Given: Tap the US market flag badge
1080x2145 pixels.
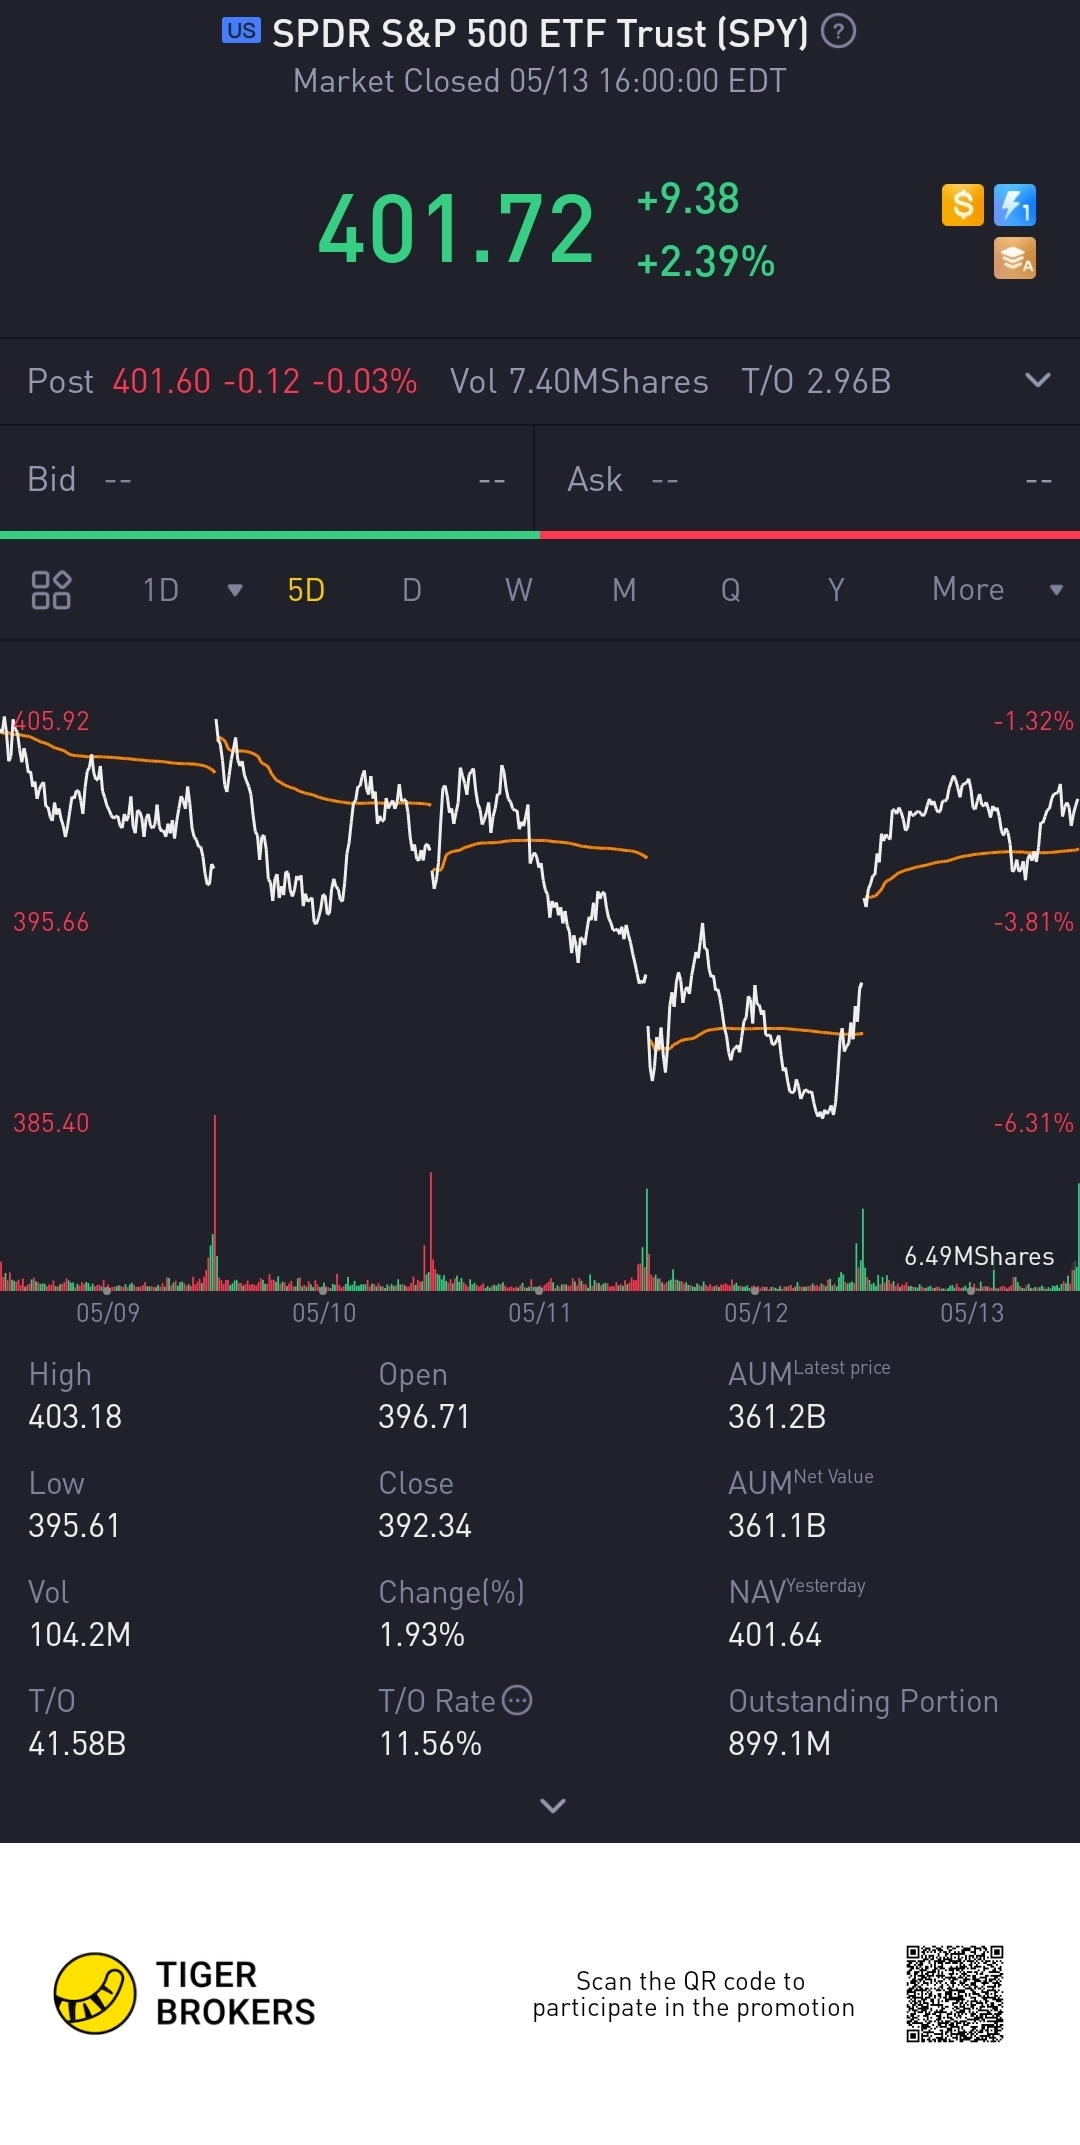Looking at the screenshot, I should 241,31.
